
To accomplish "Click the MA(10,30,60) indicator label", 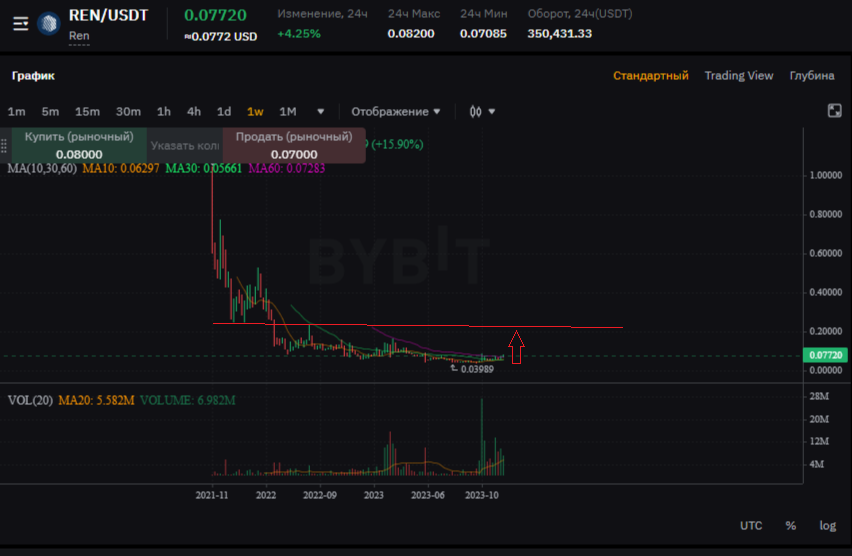I will 42,168.
